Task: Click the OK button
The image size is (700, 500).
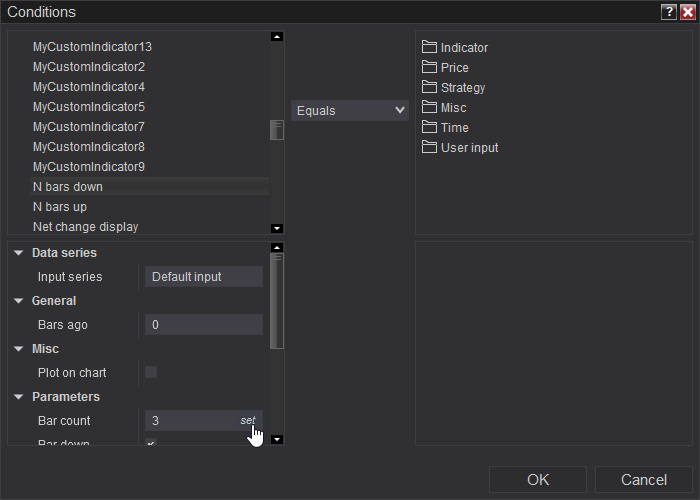Action: [x=538, y=480]
